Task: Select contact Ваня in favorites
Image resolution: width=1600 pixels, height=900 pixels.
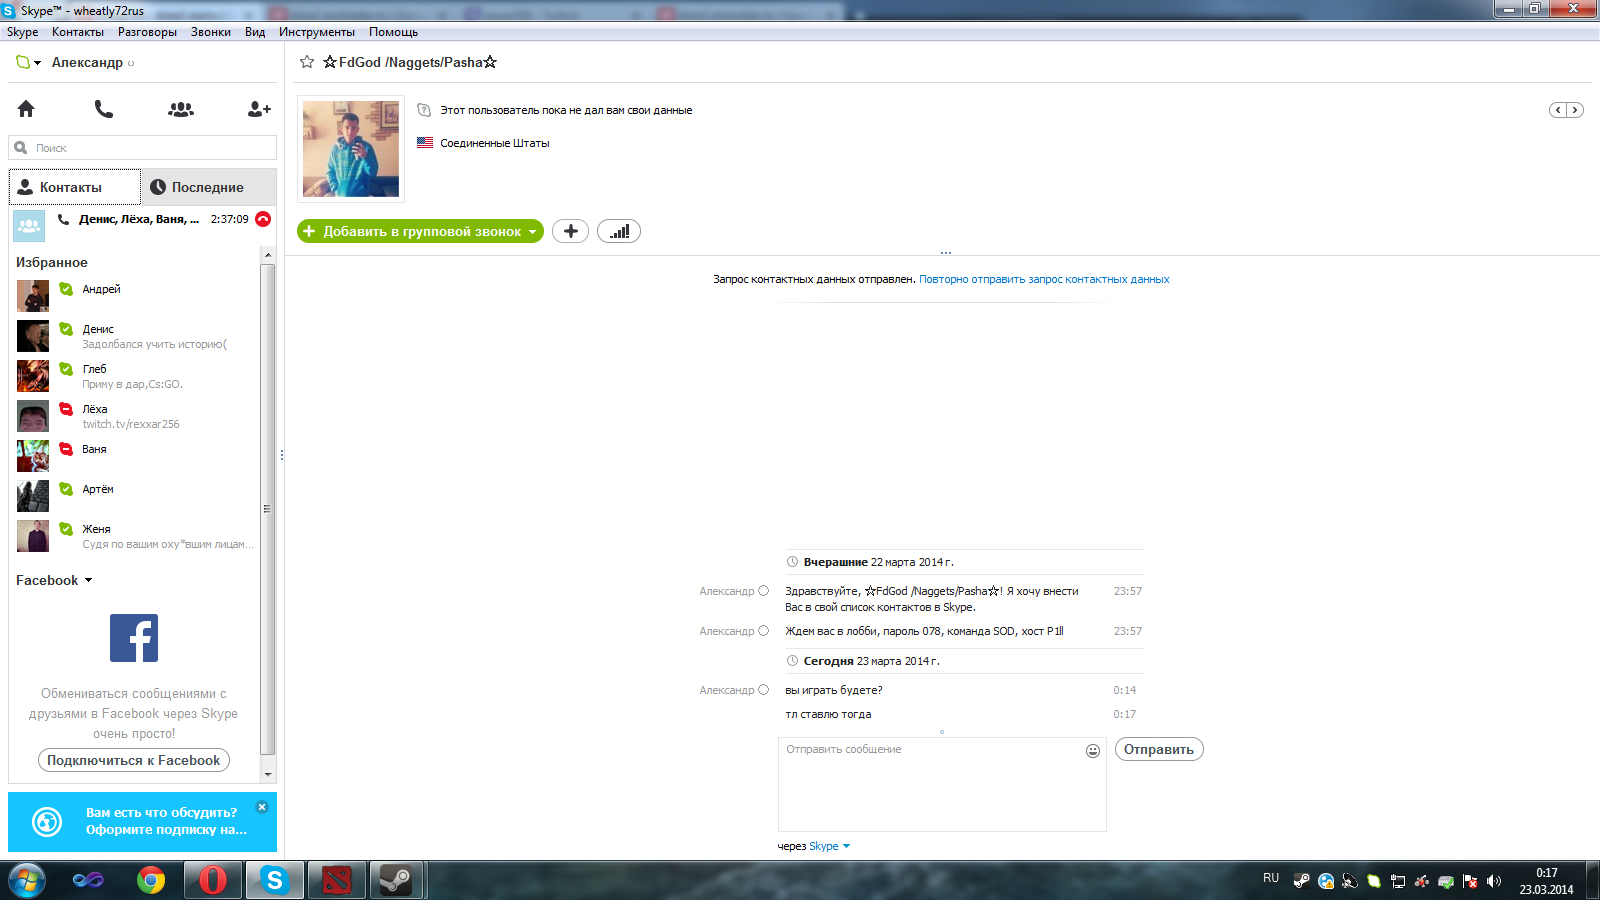Action: pos(135,456)
